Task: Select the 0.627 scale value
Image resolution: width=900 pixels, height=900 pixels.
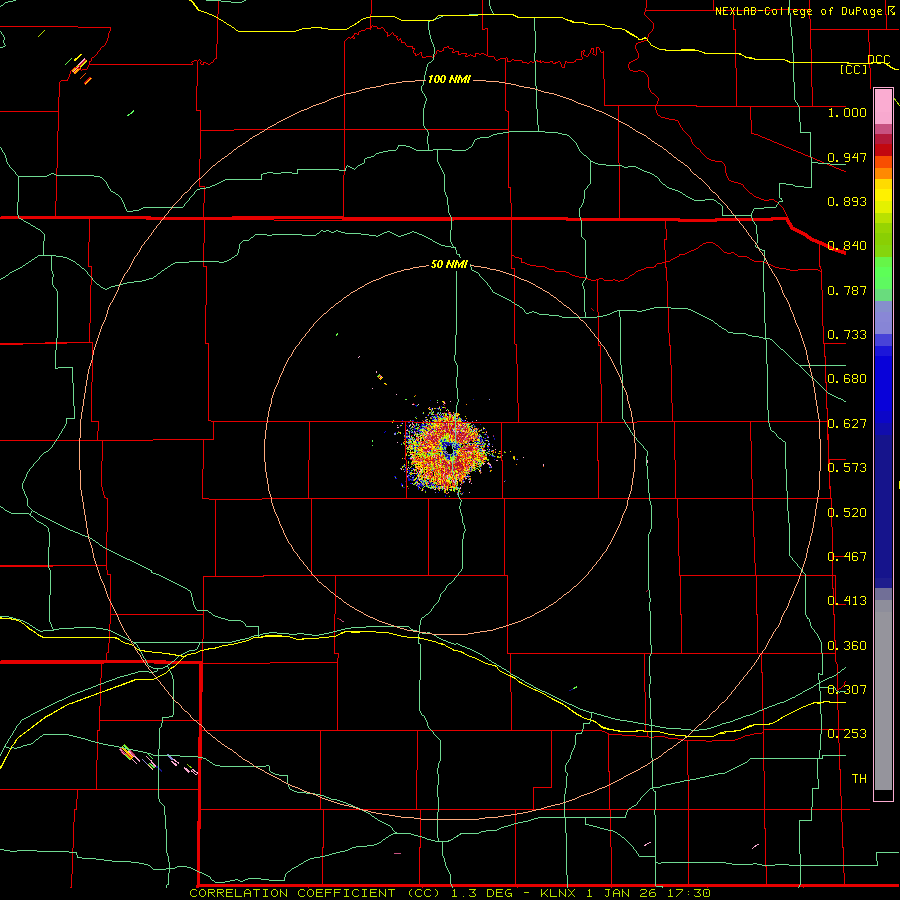Action: pyautogui.click(x=847, y=424)
